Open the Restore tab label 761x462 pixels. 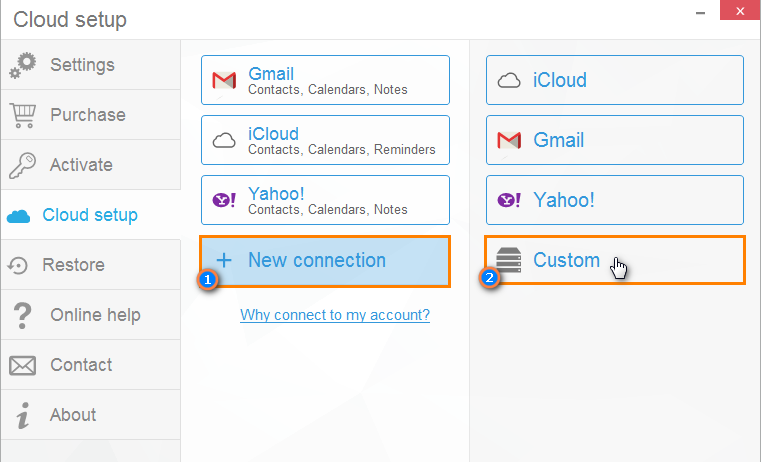73,265
